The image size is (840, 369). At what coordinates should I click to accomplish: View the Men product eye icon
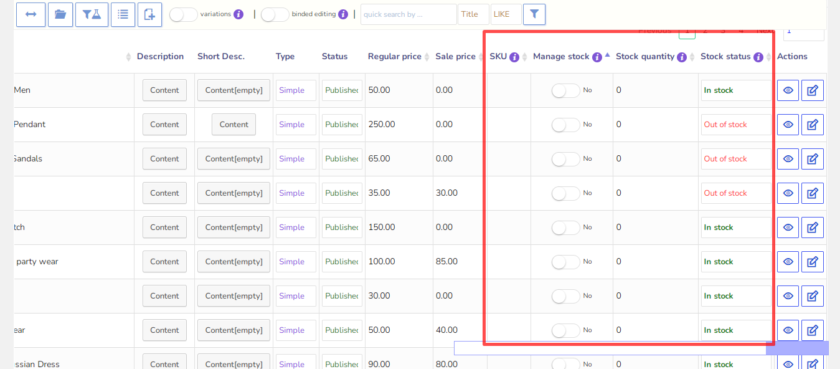tap(788, 91)
